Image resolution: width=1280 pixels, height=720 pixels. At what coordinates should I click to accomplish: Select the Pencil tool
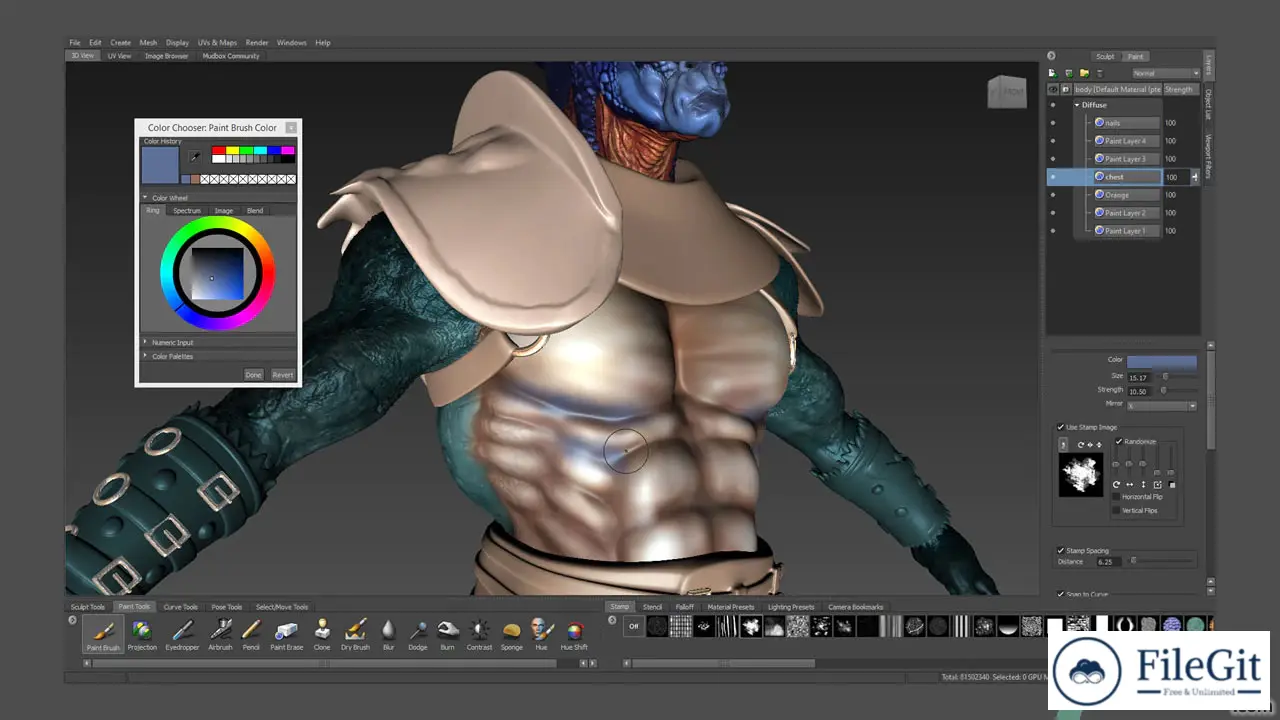coord(251,634)
